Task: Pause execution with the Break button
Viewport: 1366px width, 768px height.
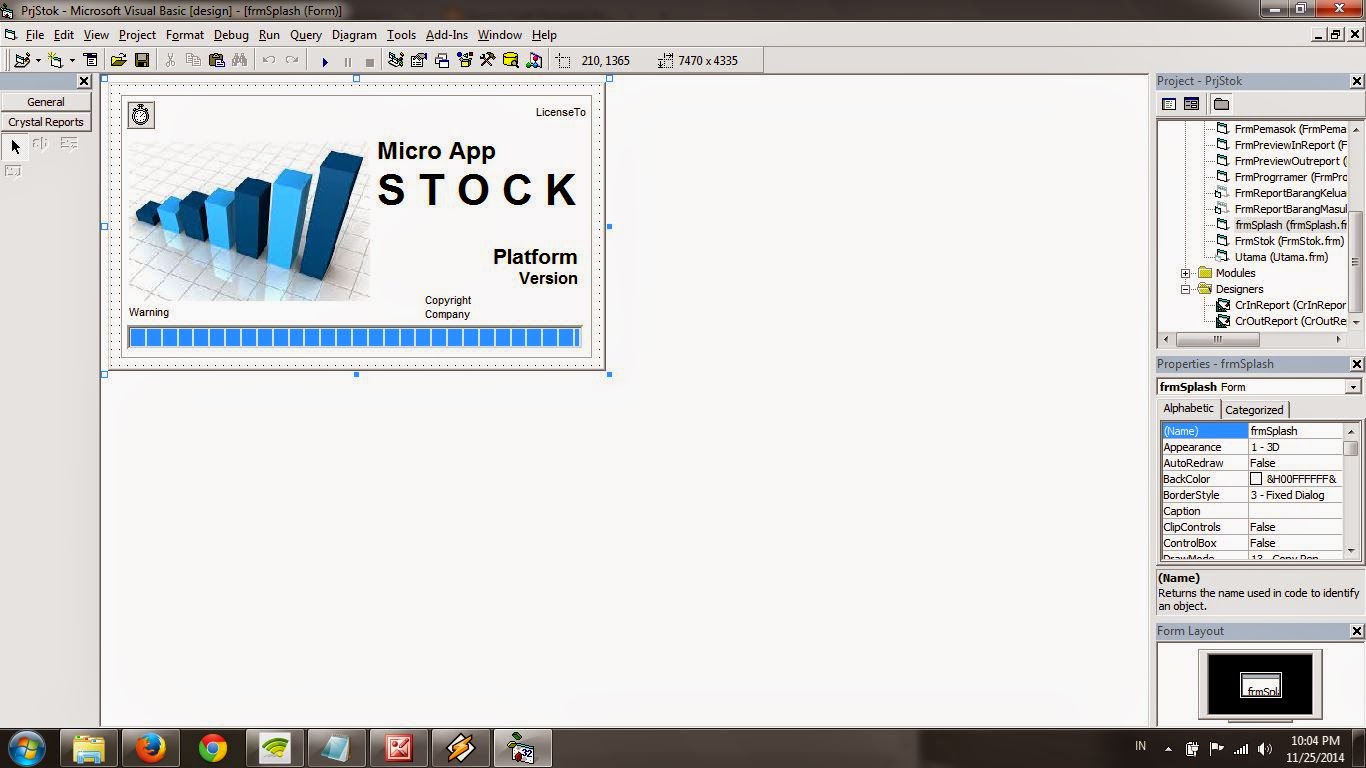Action: [346, 60]
